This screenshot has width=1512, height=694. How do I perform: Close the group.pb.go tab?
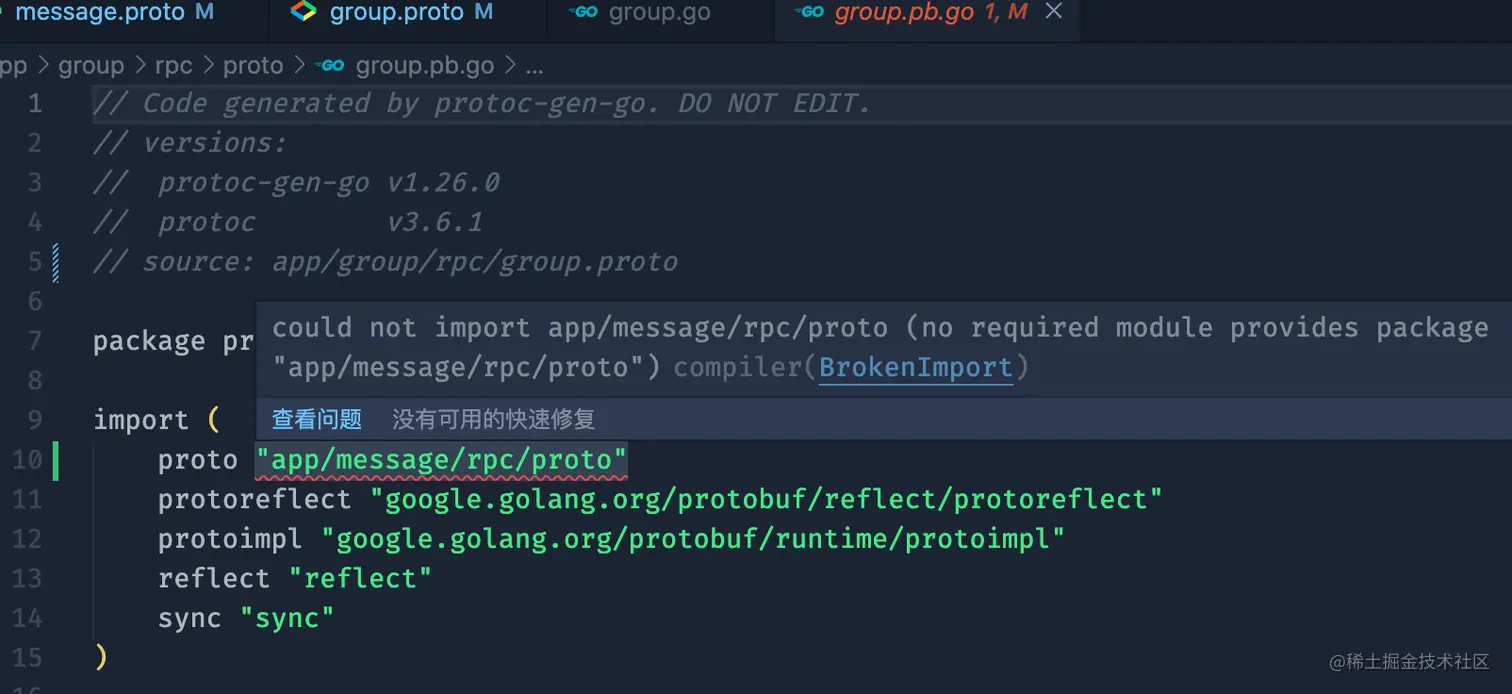(x=1053, y=12)
